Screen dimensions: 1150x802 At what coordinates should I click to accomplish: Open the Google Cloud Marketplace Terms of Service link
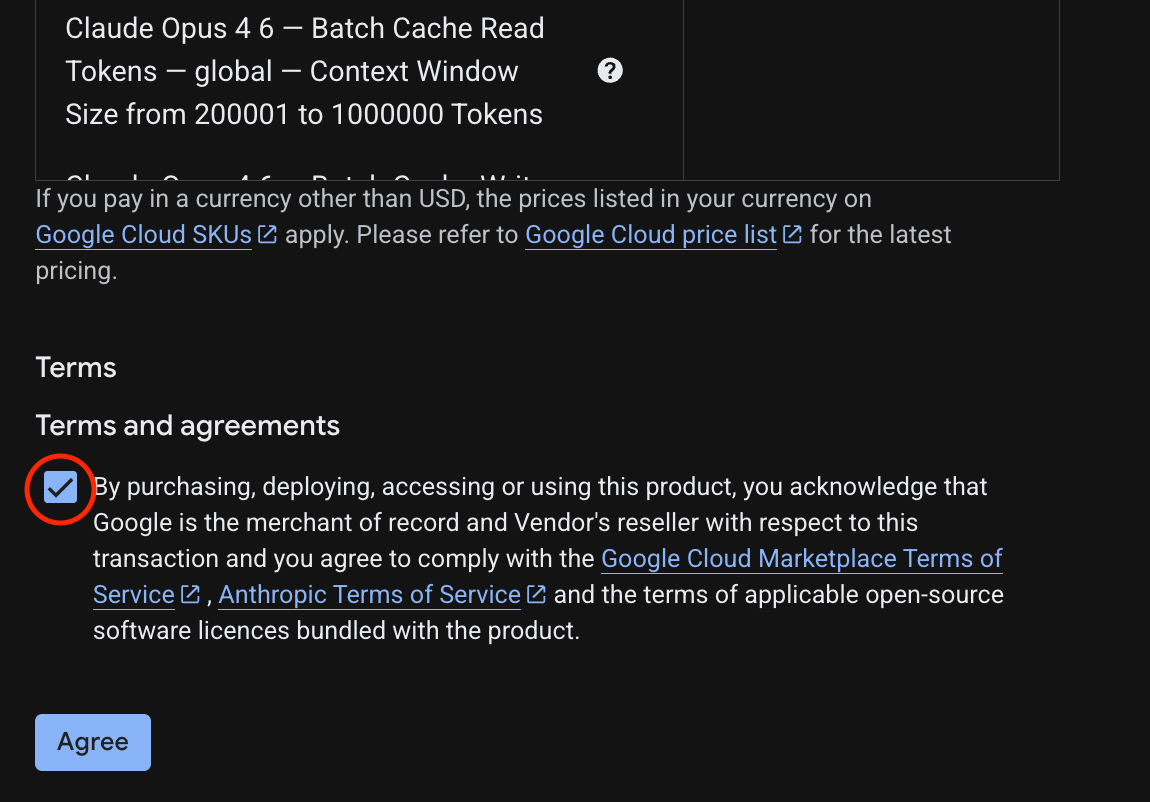[x=800, y=558]
